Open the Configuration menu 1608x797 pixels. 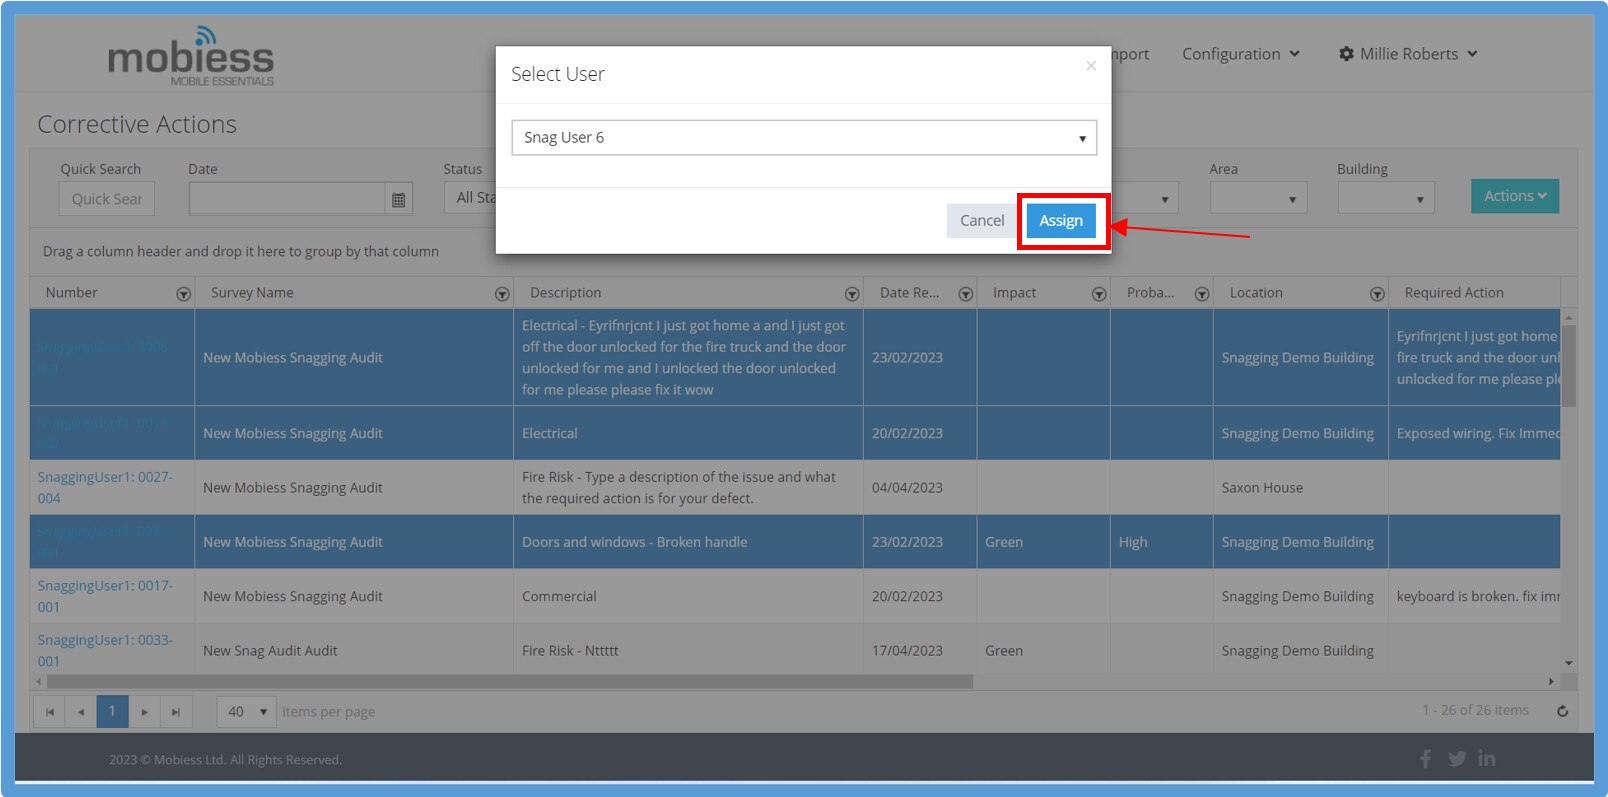1241,54
